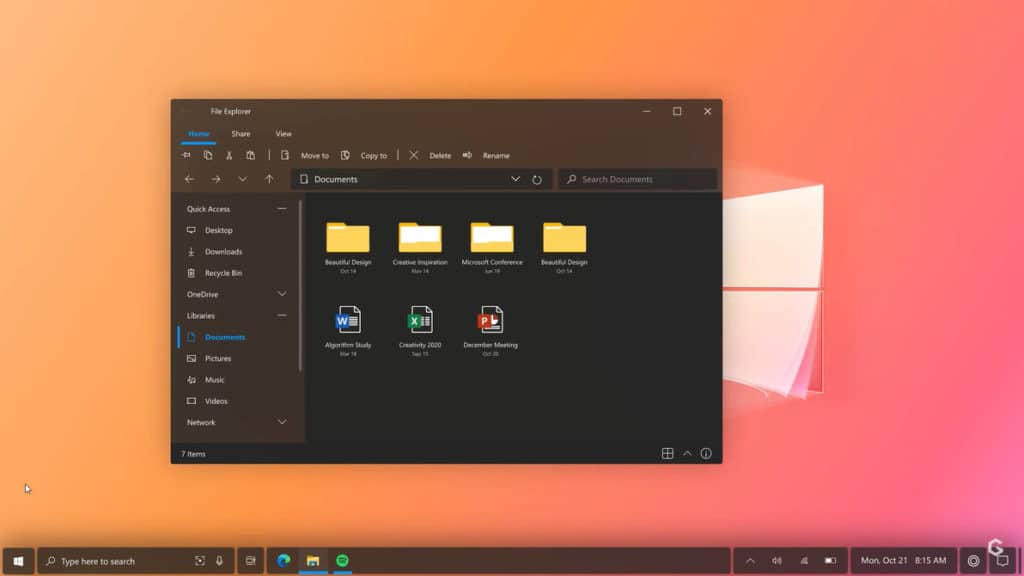Open the Share ribbon tab
1024x576 pixels.
pyautogui.click(x=240, y=133)
